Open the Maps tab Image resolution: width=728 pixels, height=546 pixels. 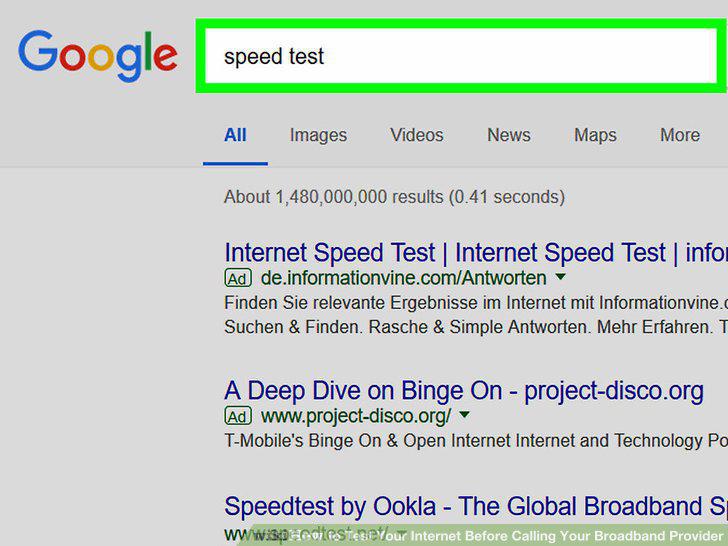(595, 135)
